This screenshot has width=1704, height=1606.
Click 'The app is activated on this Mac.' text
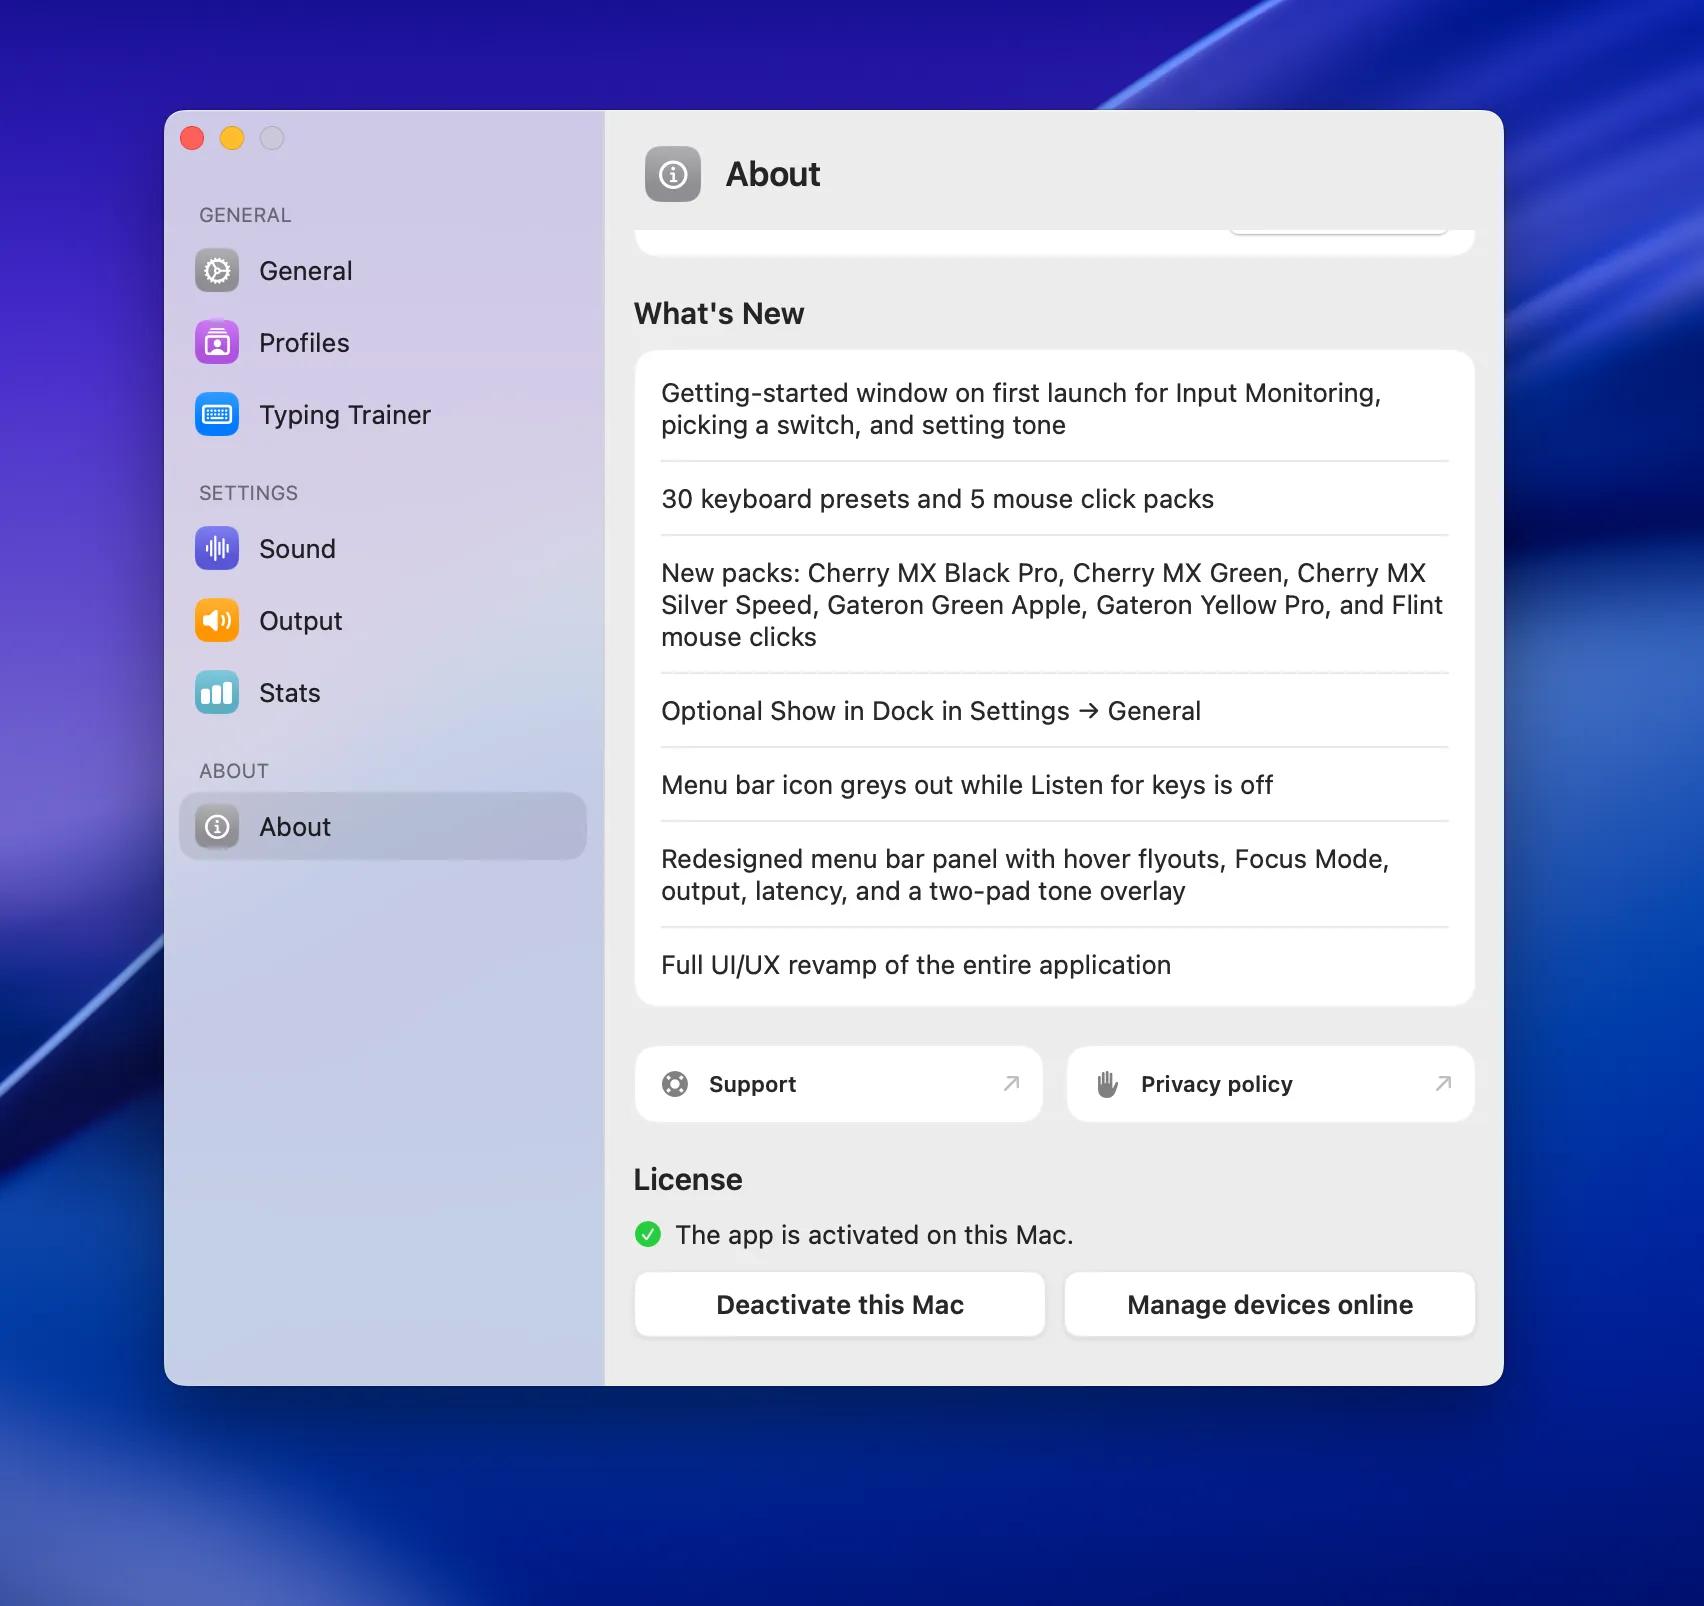[874, 1235]
